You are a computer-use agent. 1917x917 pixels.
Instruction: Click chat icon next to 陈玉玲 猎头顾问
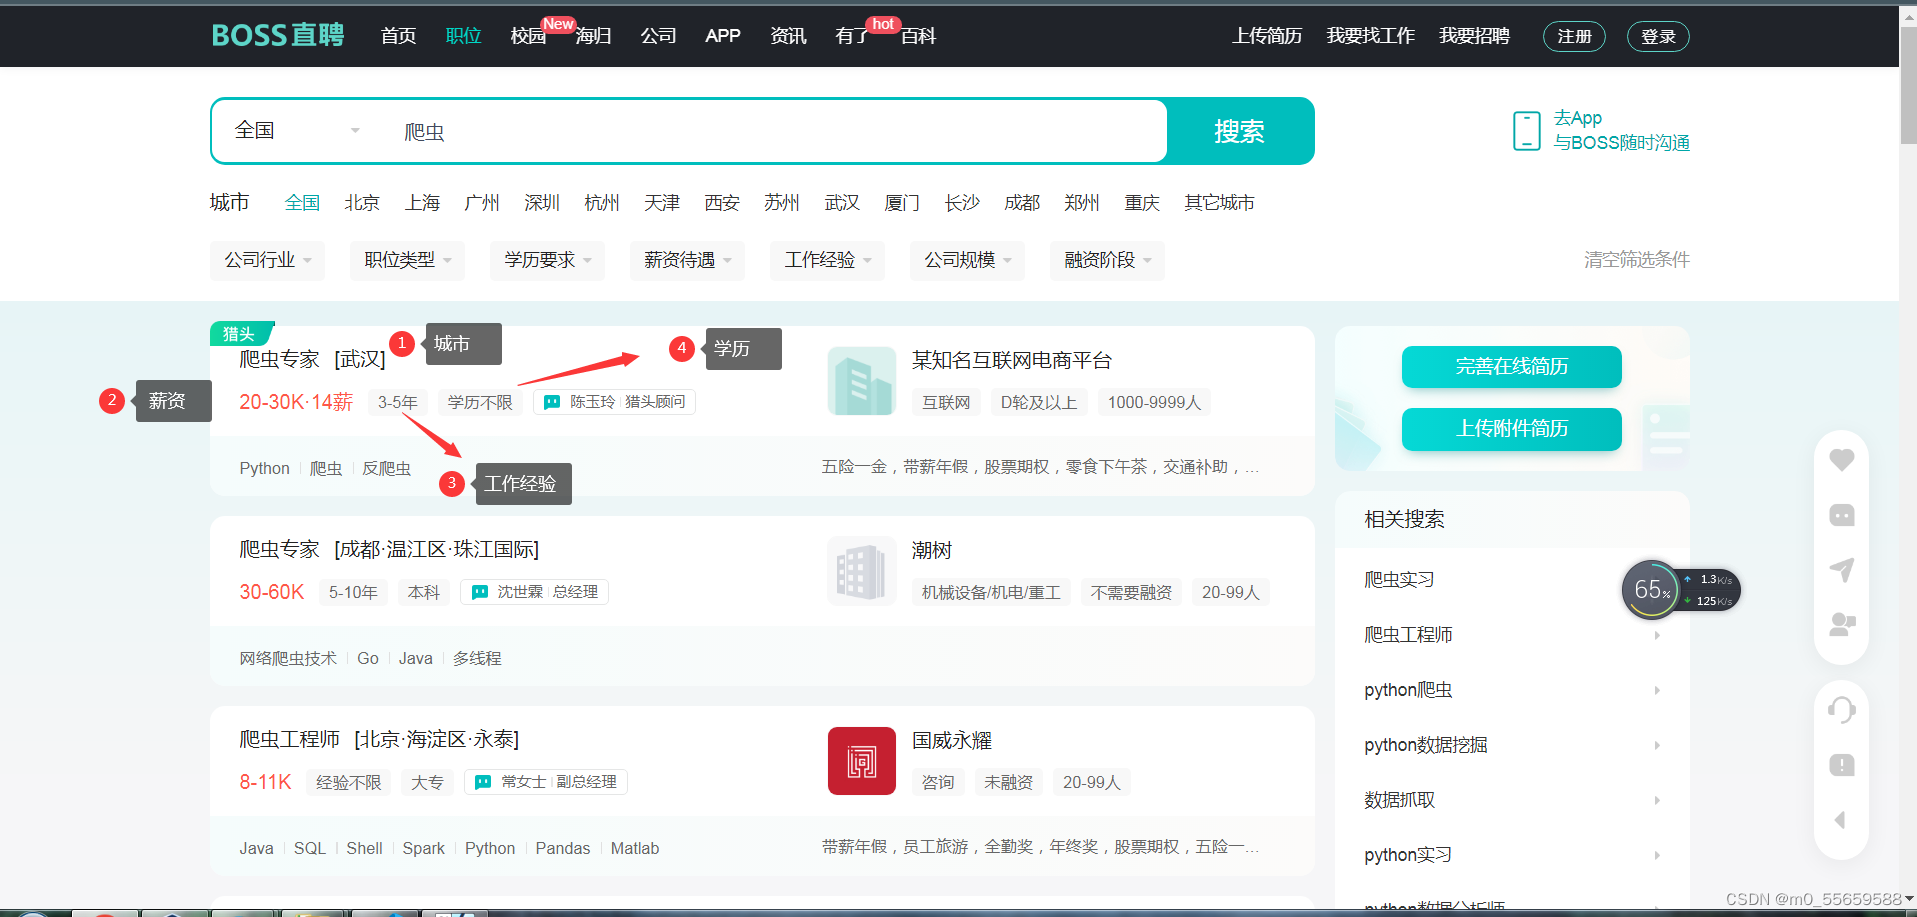pos(552,402)
